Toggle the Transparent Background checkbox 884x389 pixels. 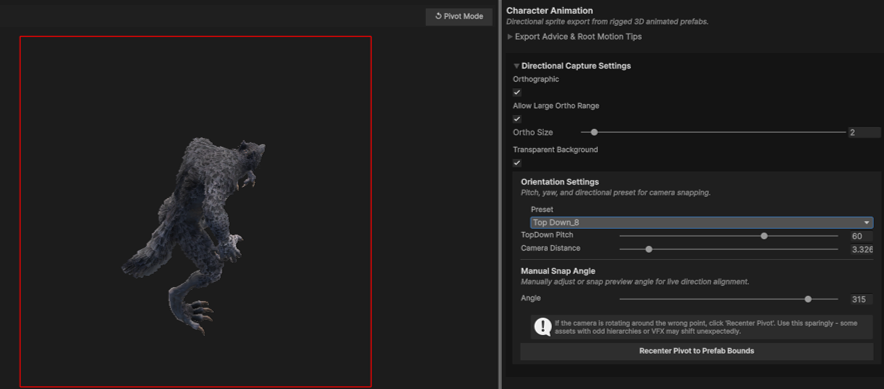(517, 163)
